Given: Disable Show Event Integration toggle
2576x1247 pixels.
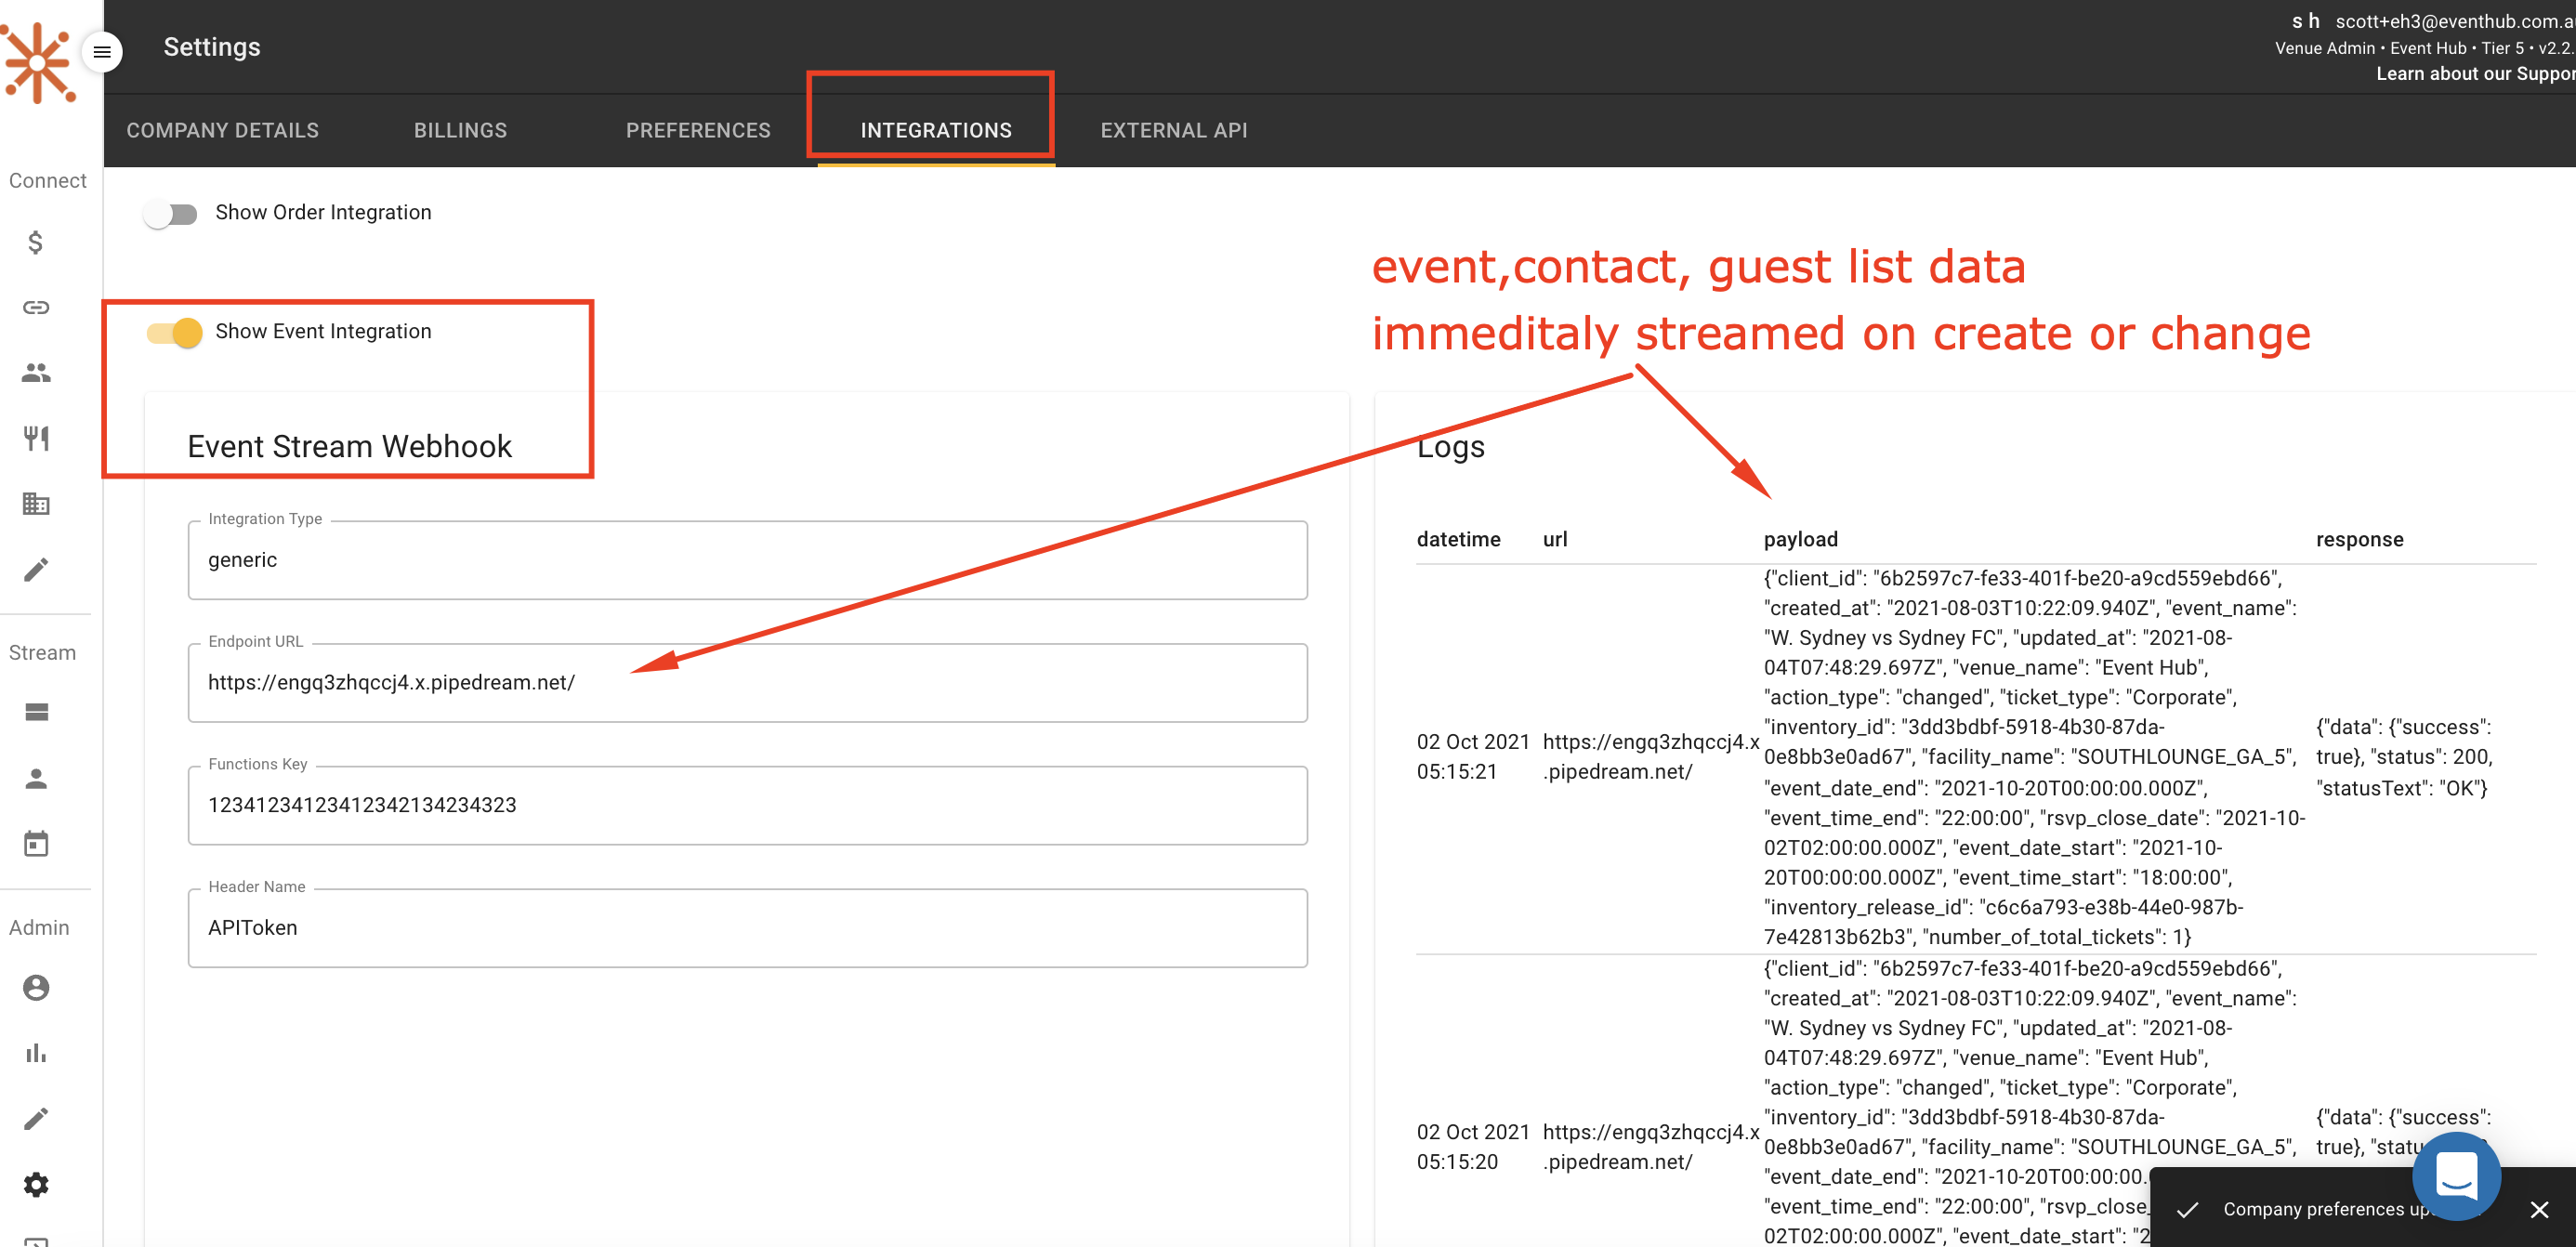Looking at the screenshot, I should (175, 333).
